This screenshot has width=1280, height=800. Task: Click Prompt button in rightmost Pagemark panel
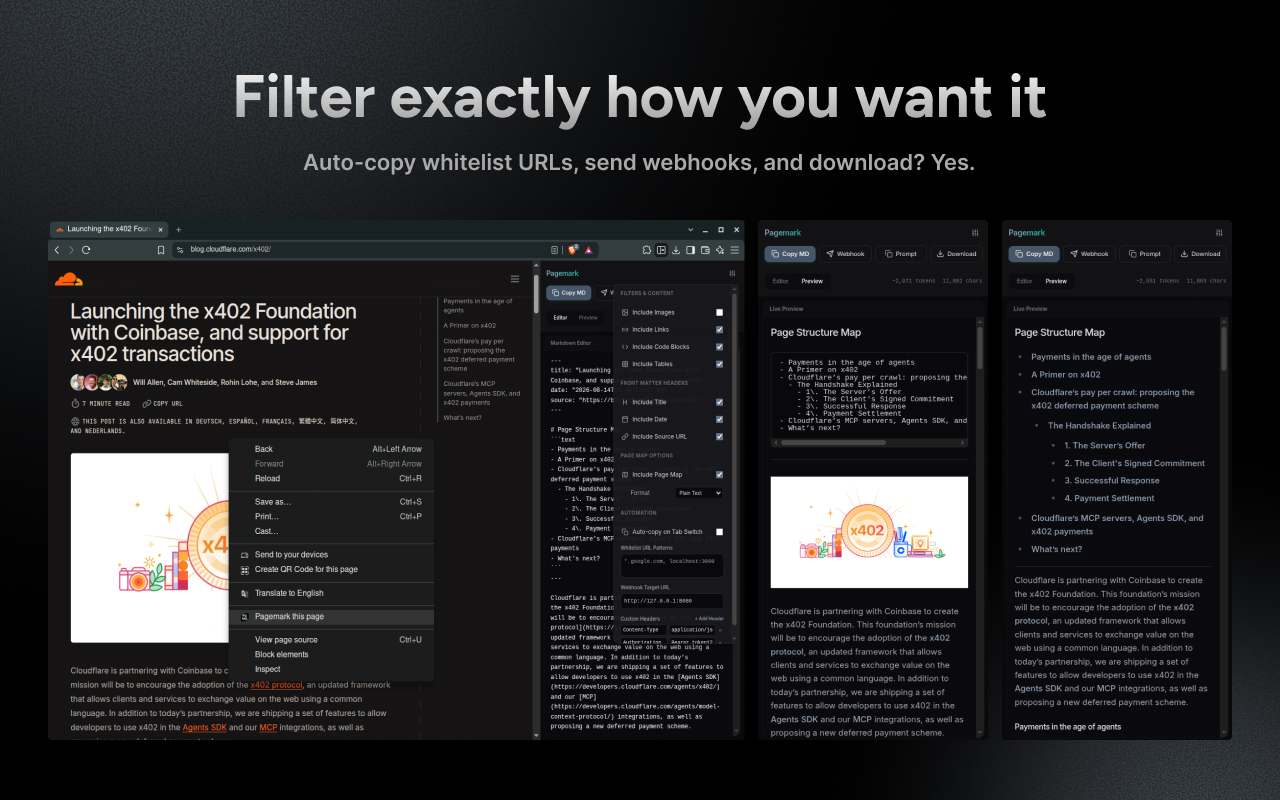(1144, 254)
